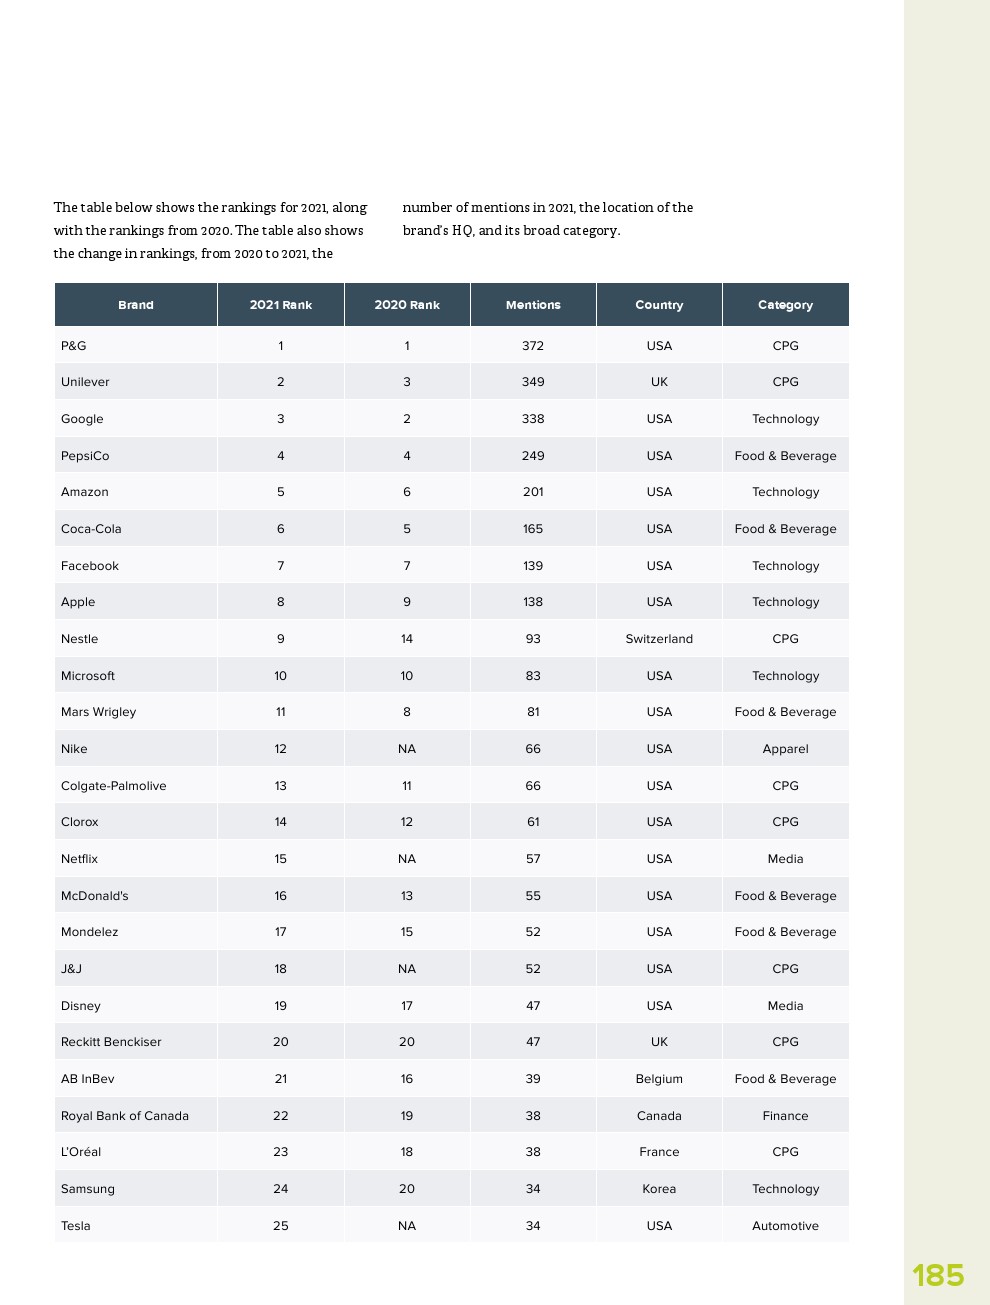Click the Royal Bank of Canada cell

(125, 1116)
